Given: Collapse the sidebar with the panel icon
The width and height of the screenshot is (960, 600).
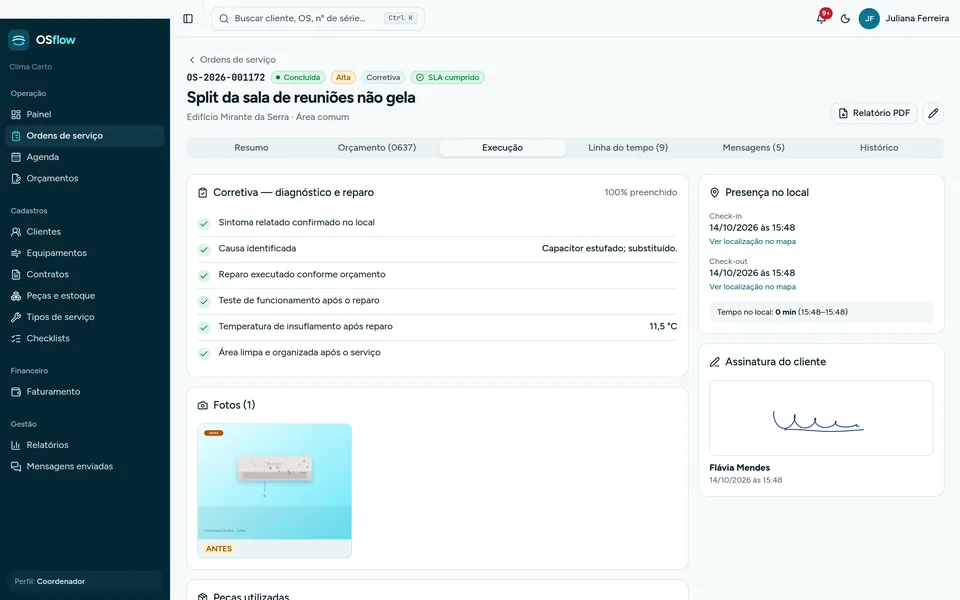Looking at the screenshot, I should pyautogui.click(x=188, y=18).
